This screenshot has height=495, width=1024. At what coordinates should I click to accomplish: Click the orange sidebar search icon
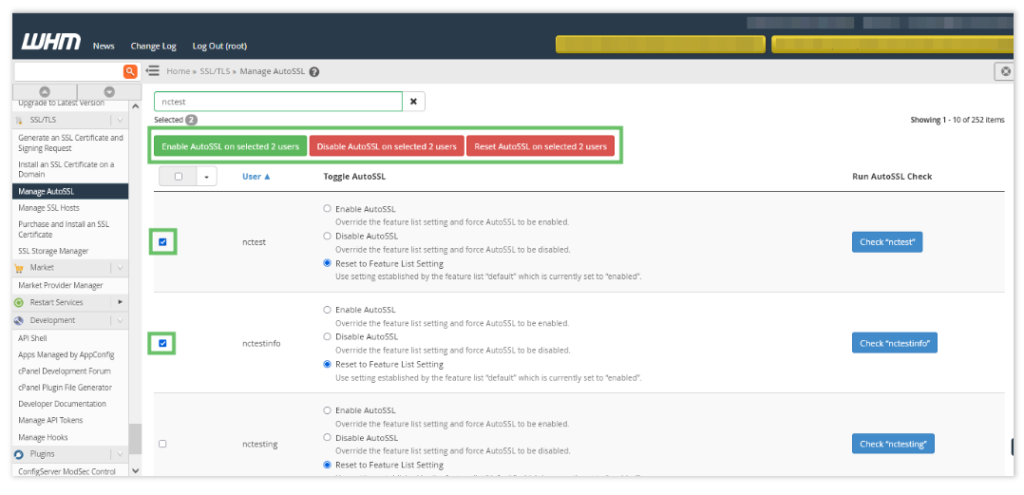tap(130, 72)
